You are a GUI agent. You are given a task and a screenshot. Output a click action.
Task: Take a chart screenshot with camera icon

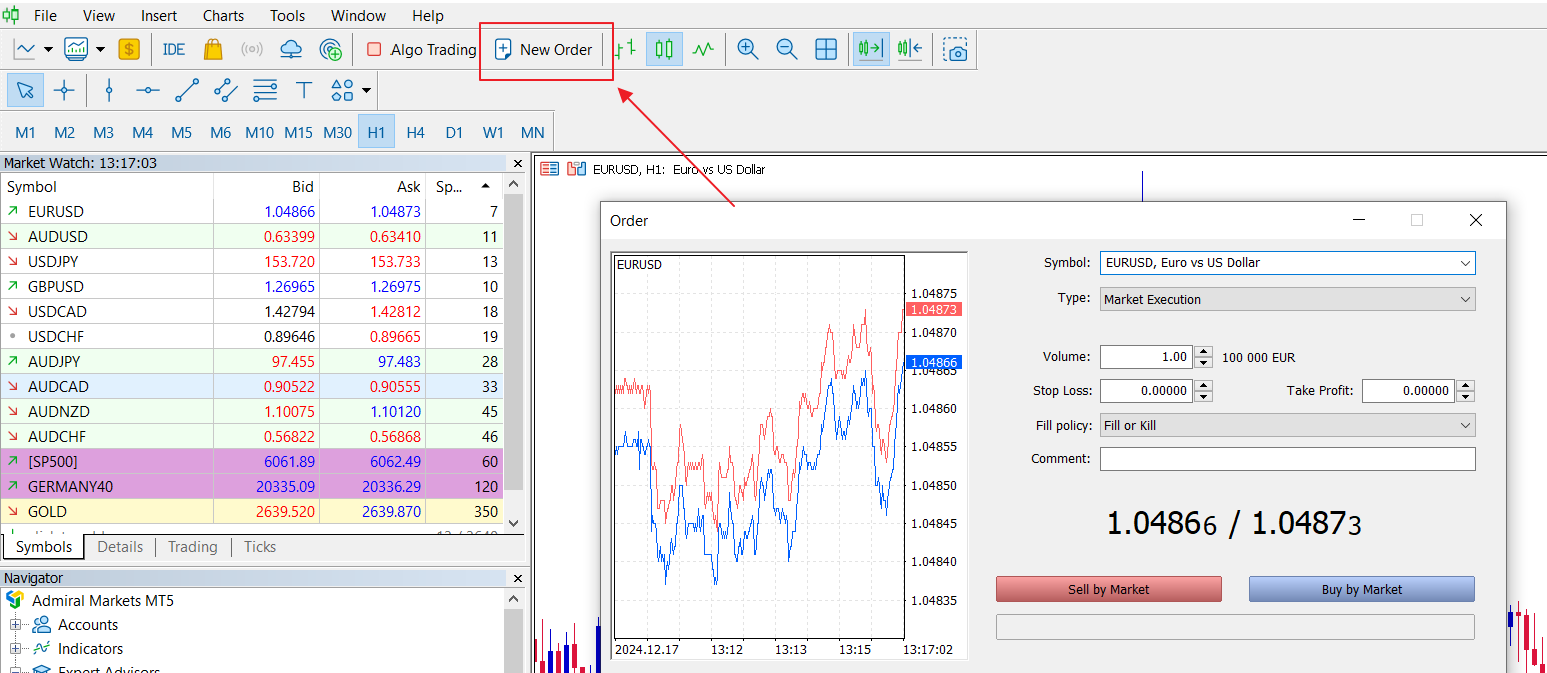click(x=957, y=50)
